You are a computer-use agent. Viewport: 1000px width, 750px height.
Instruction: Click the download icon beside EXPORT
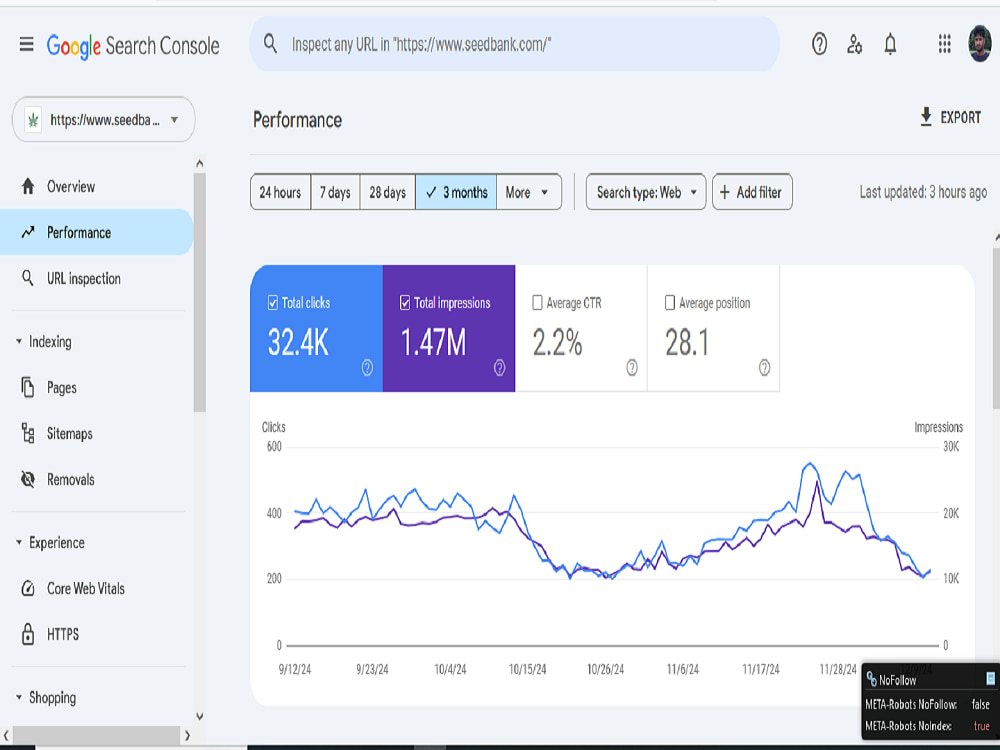926,117
